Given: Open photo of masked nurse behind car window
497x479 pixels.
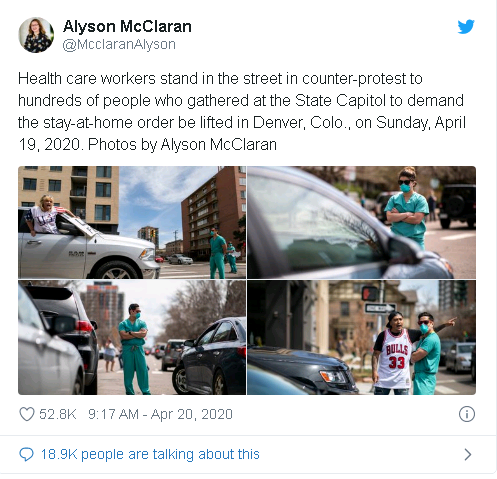Looking at the screenshot, I should coord(362,222).
